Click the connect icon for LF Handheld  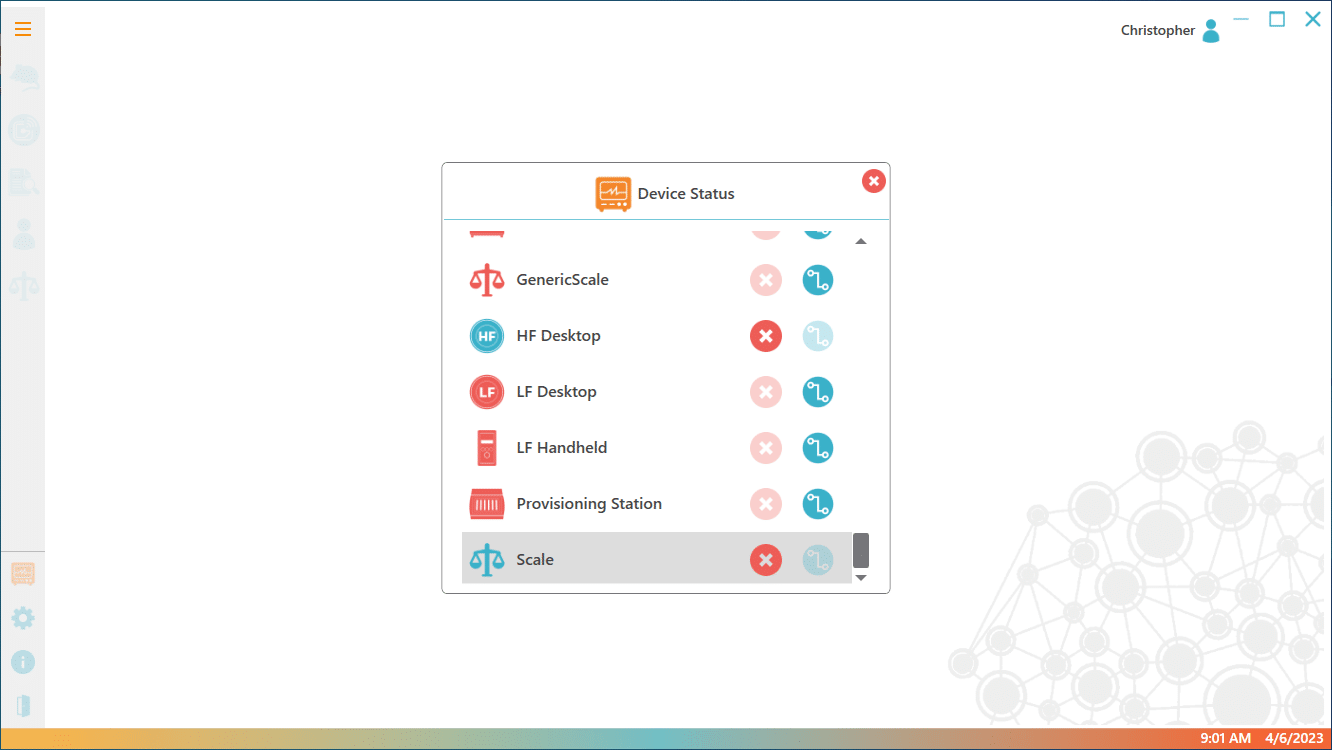tap(817, 448)
